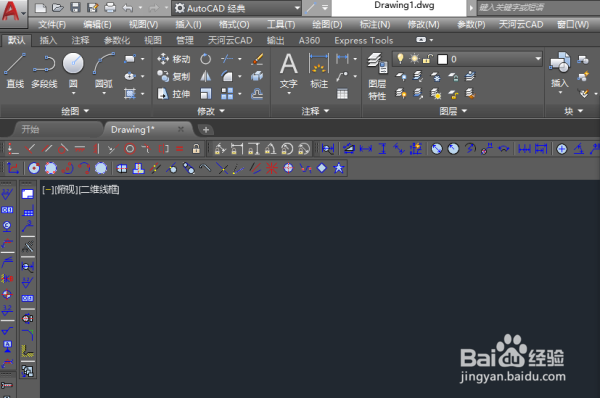Click the red circle constraint icon
600x398 pixels.
click(x=130, y=149)
